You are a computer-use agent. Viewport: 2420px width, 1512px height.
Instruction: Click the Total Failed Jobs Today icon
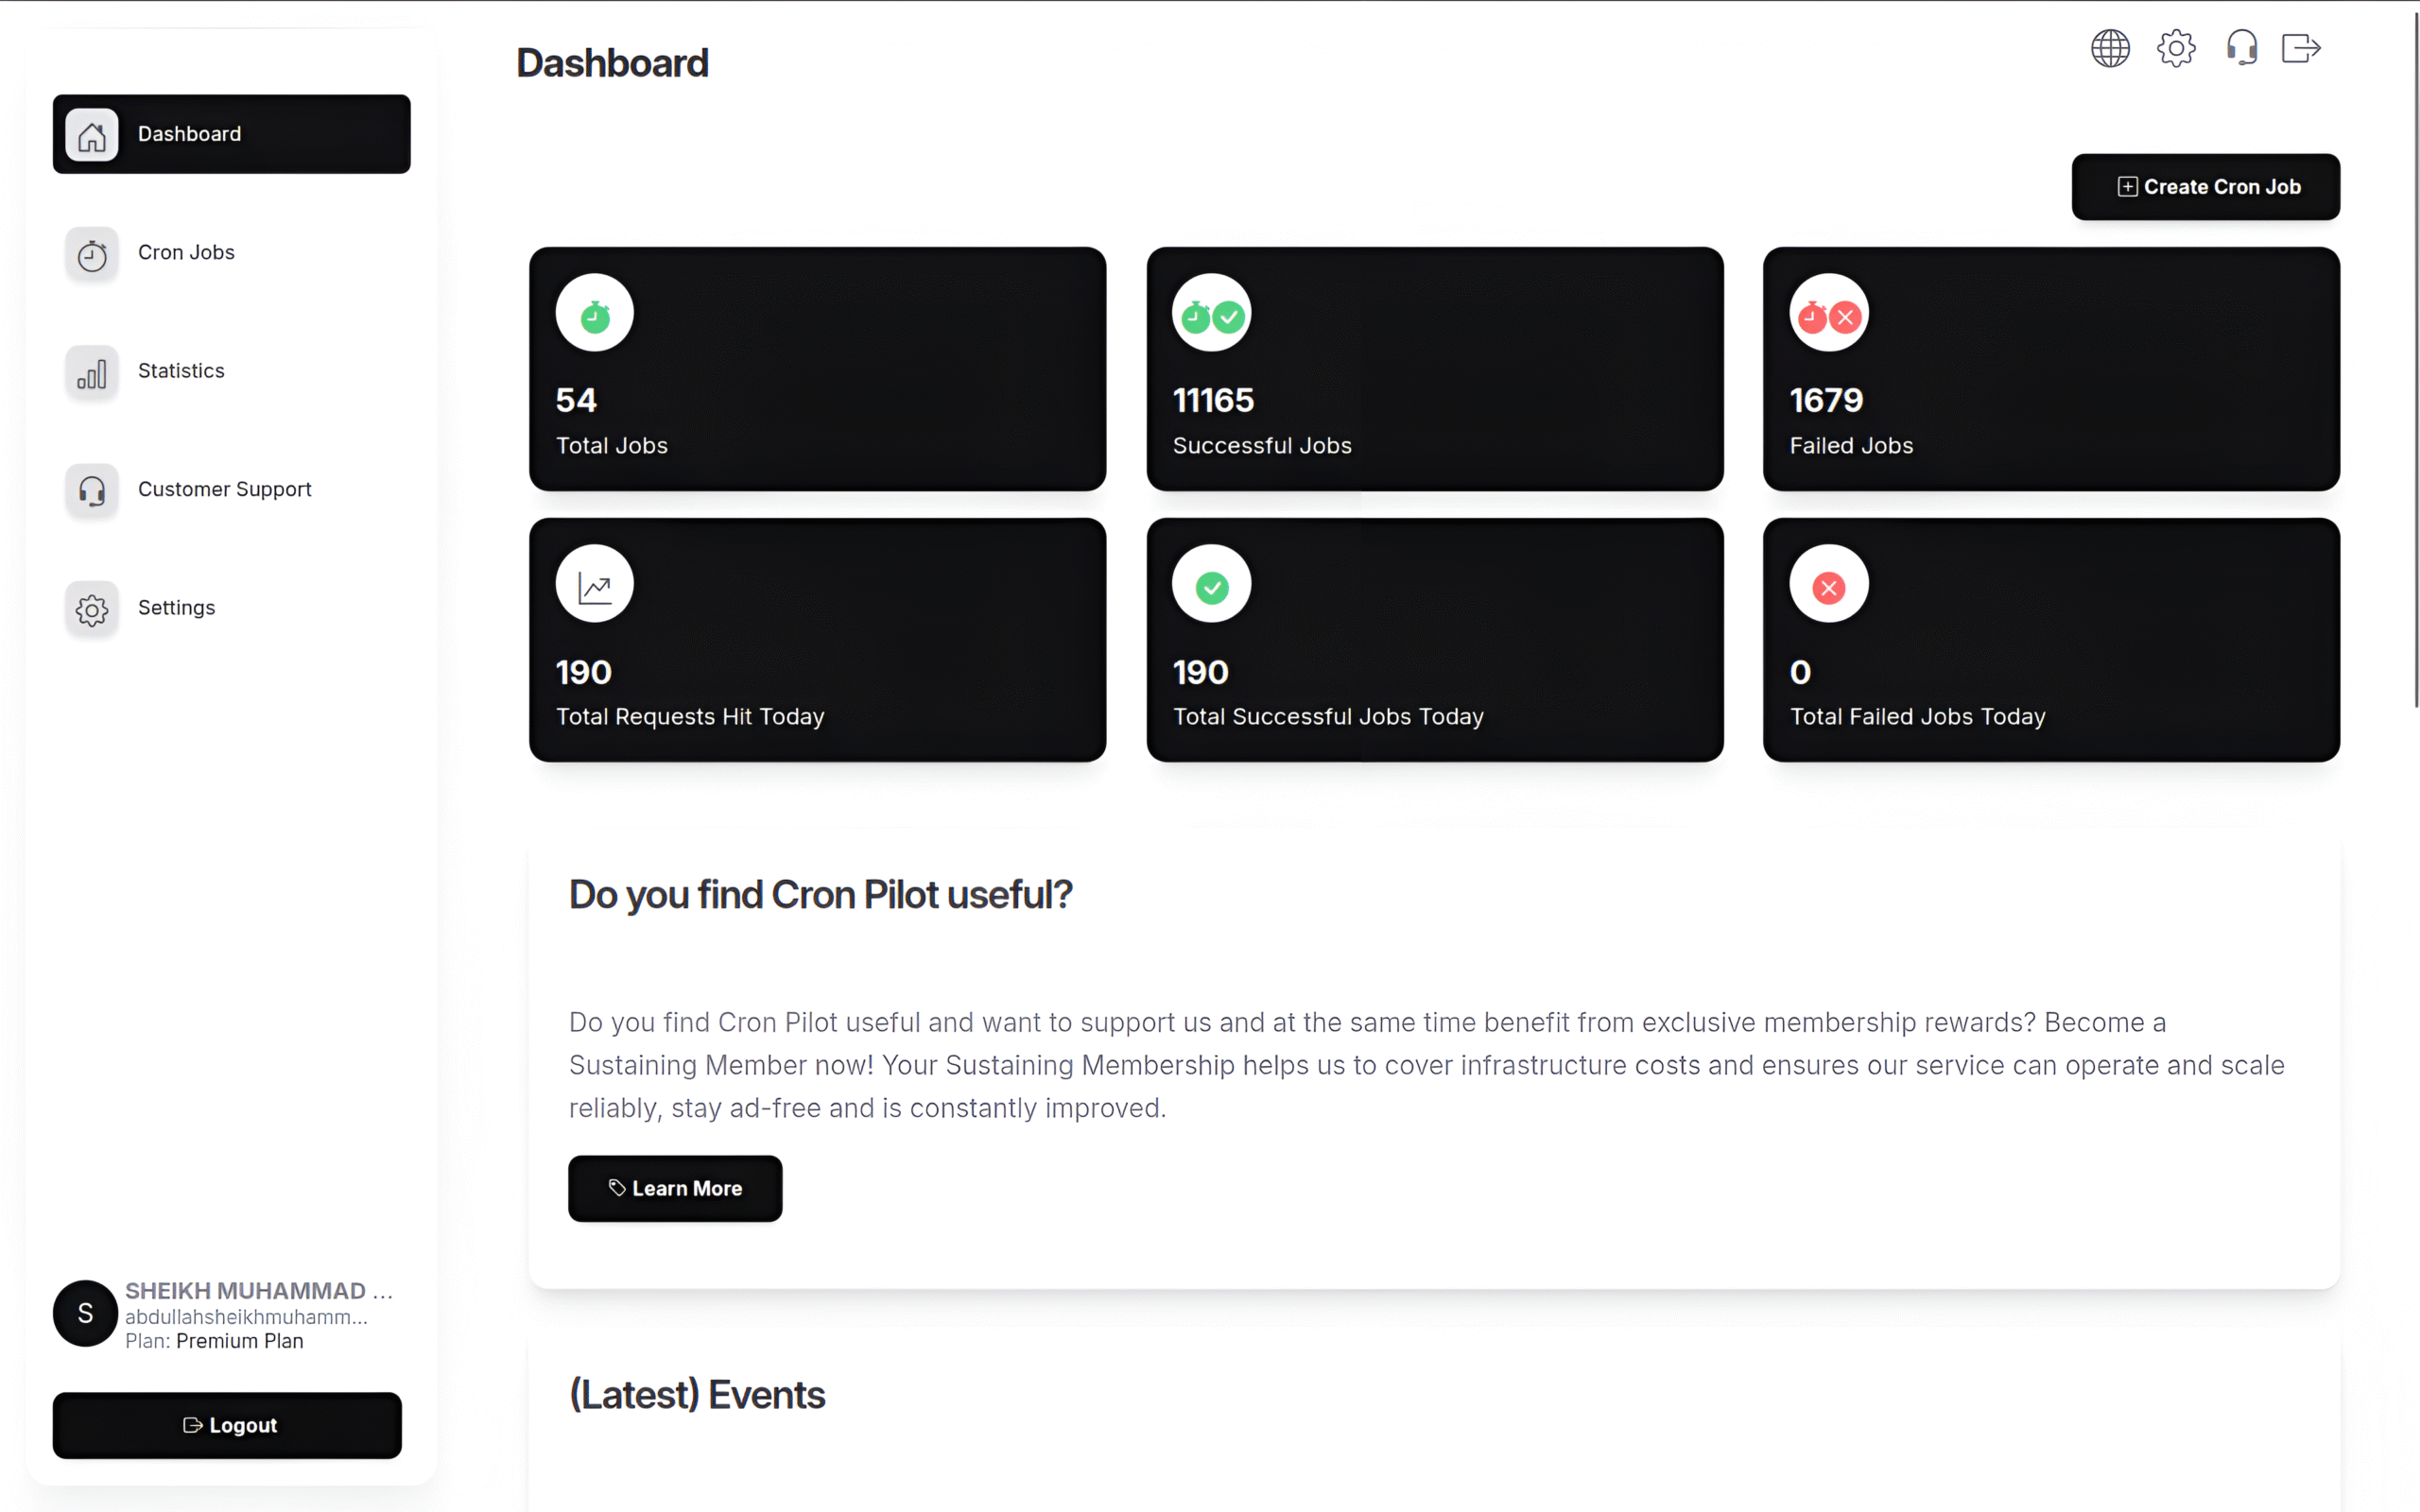coord(1828,585)
